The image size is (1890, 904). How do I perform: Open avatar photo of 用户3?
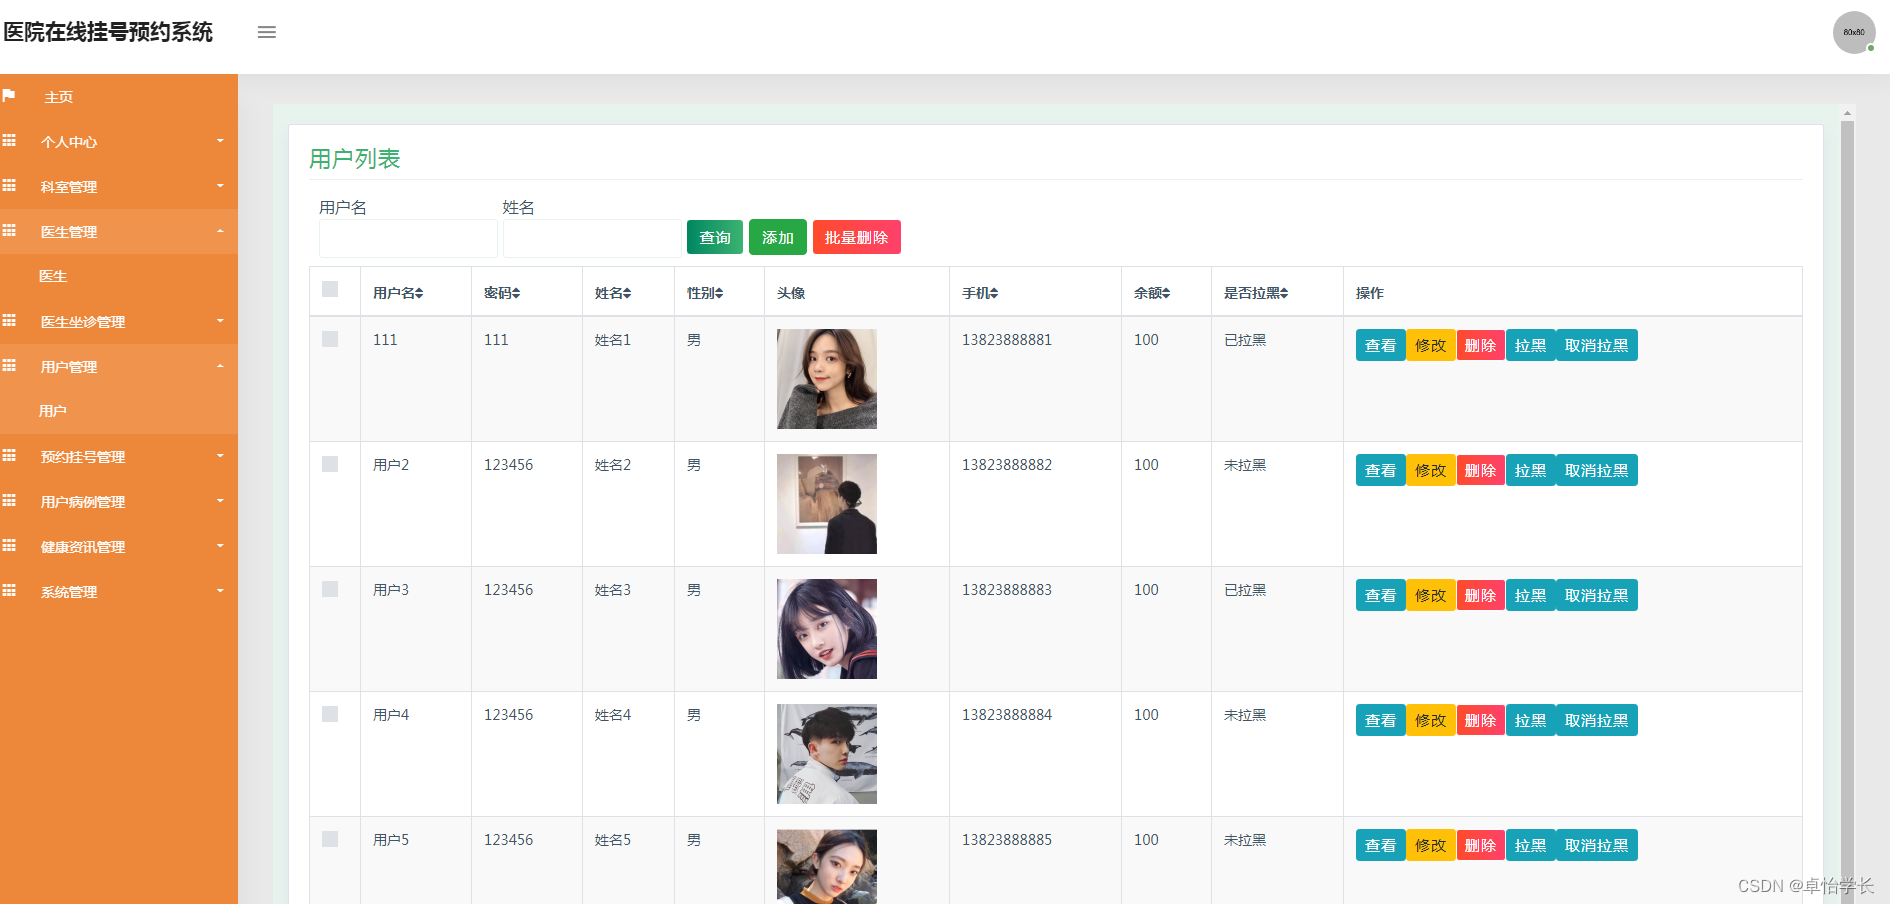coord(827,629)
